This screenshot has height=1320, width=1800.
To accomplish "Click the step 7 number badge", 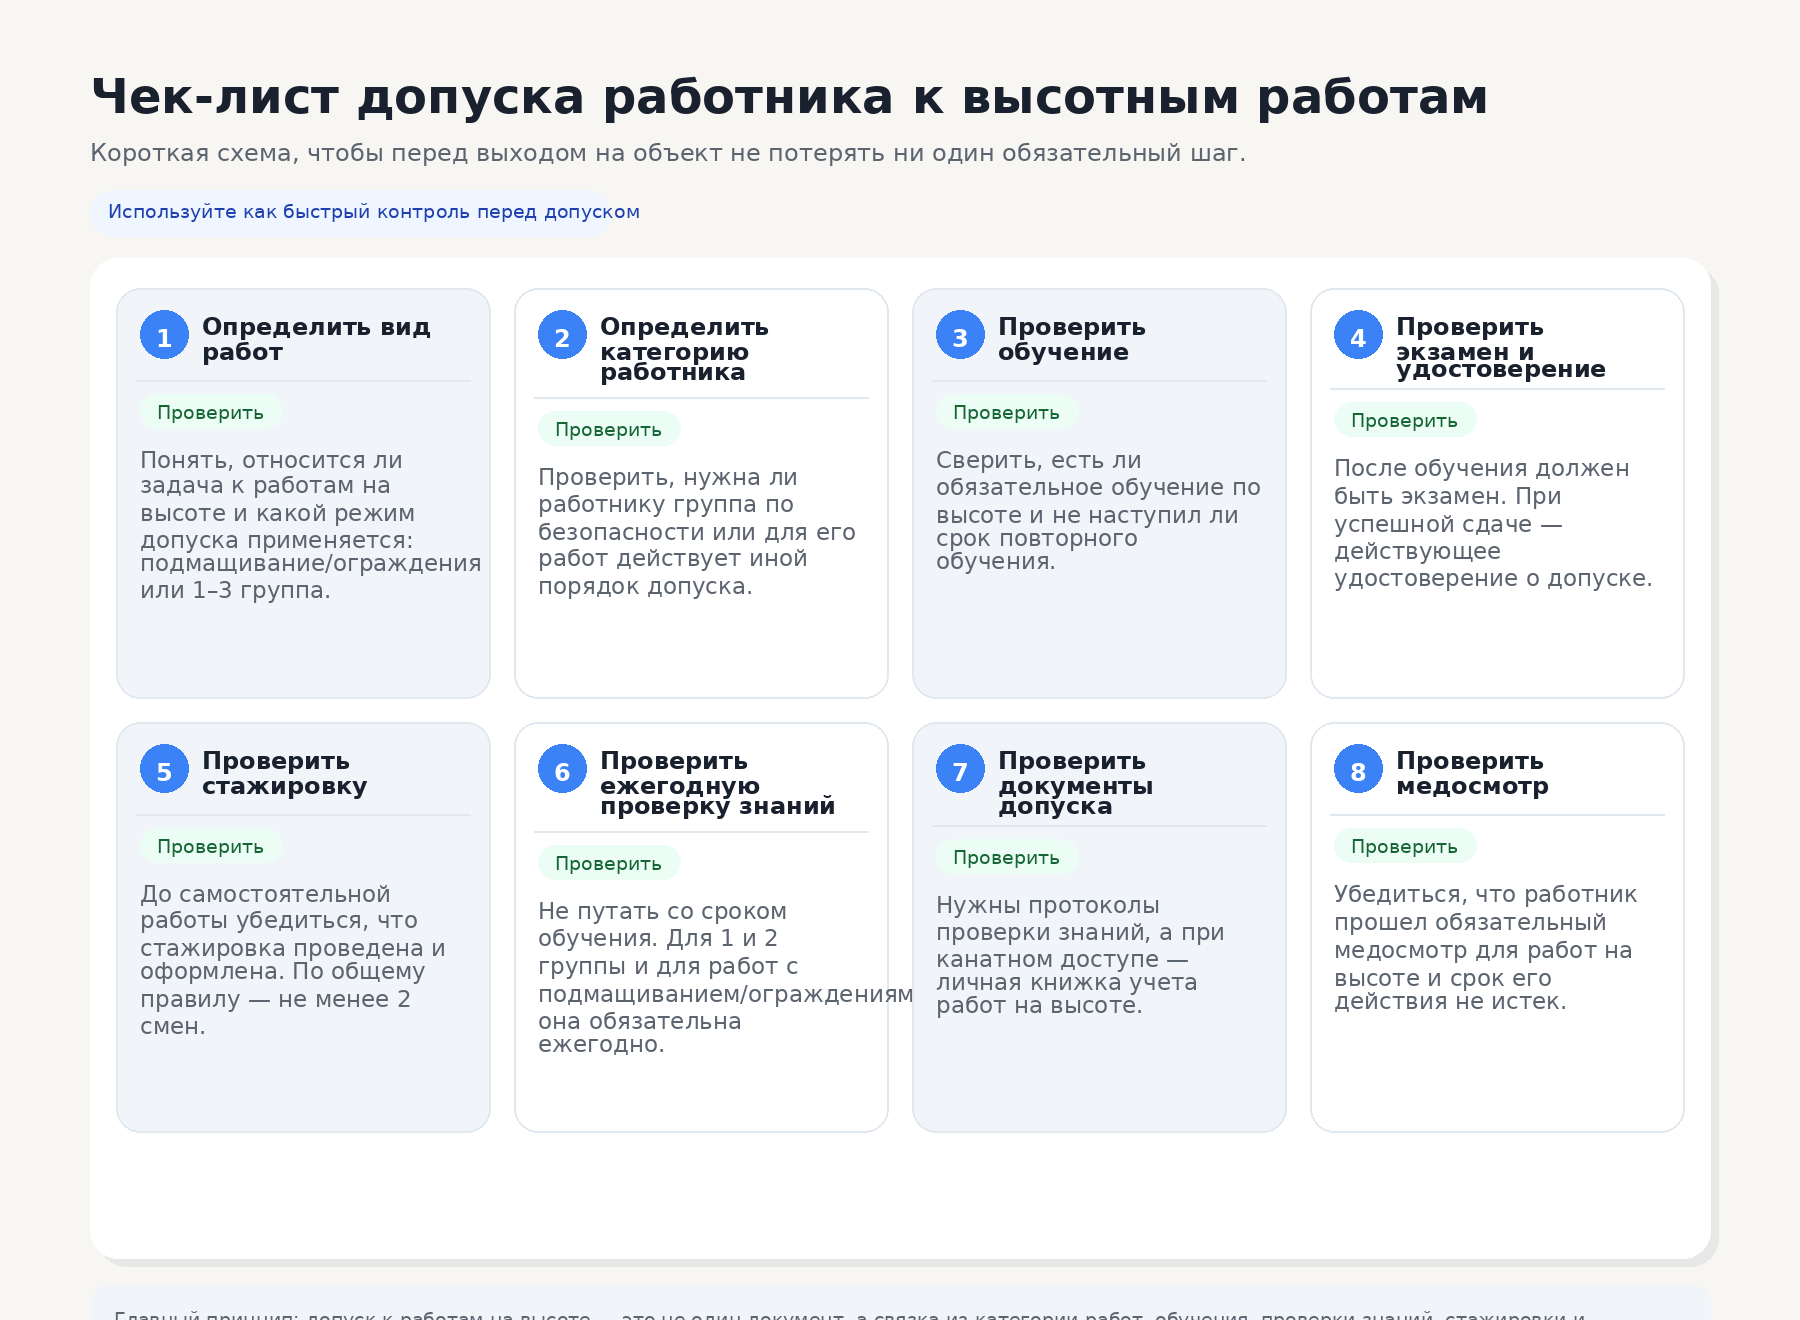I will coord(960,769).
